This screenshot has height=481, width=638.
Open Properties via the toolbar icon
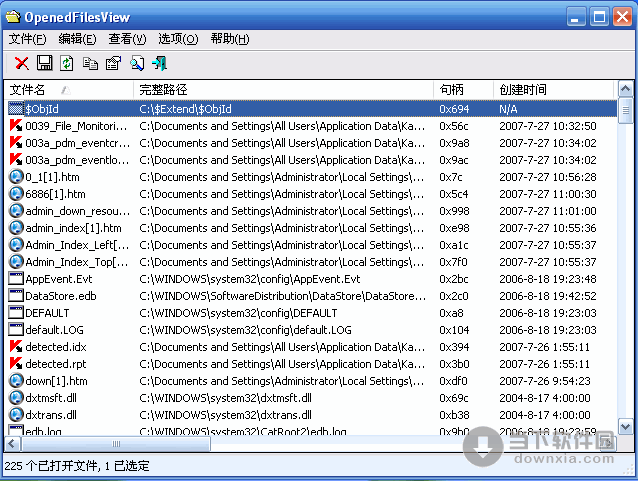coord(113,63)
